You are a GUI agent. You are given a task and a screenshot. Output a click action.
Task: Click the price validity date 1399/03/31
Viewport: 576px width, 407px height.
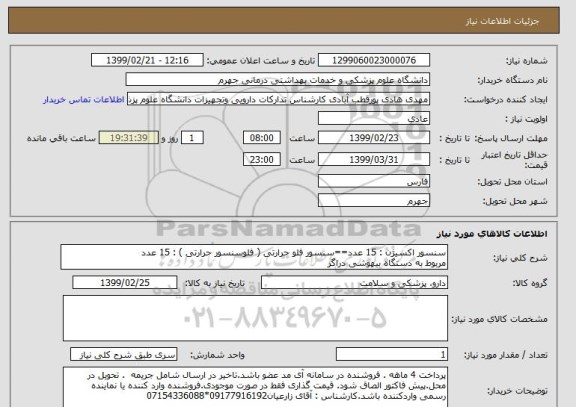click(x=374, y=159)
